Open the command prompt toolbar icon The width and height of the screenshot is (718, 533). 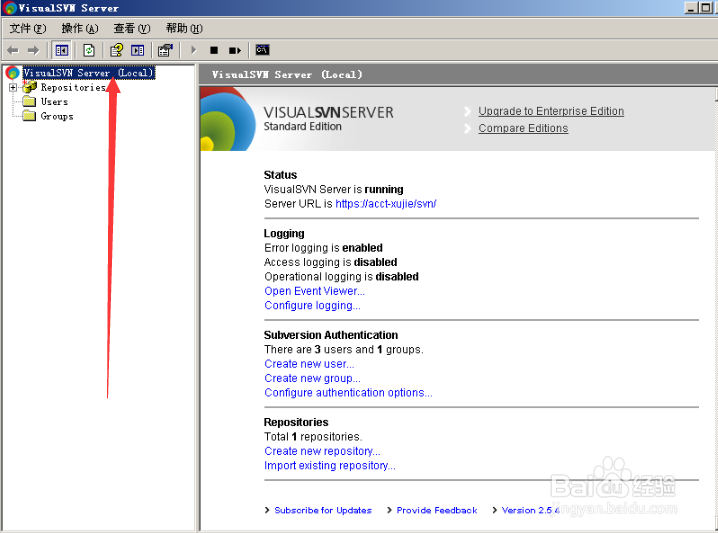[262, 49]
